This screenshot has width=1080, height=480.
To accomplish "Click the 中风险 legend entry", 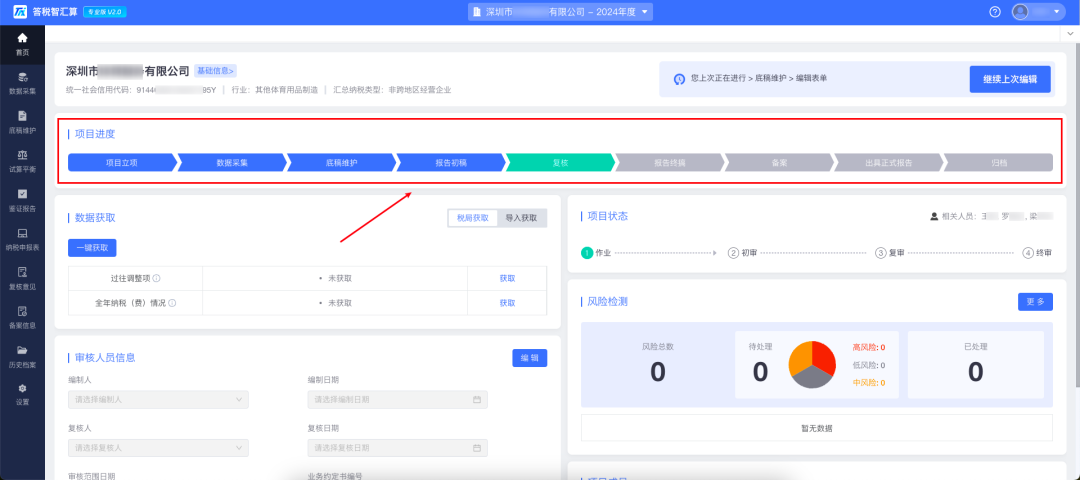I will click(869, 383).
